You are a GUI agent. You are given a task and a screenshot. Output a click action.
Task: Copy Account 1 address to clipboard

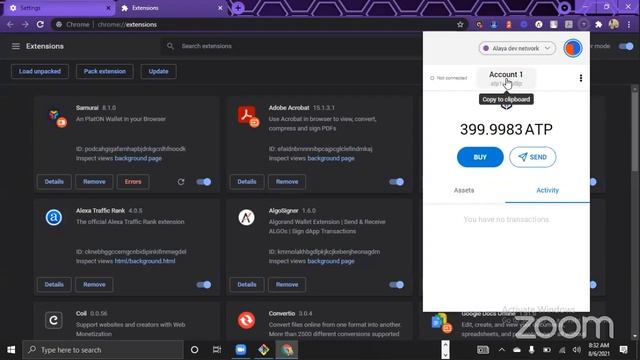506,78
